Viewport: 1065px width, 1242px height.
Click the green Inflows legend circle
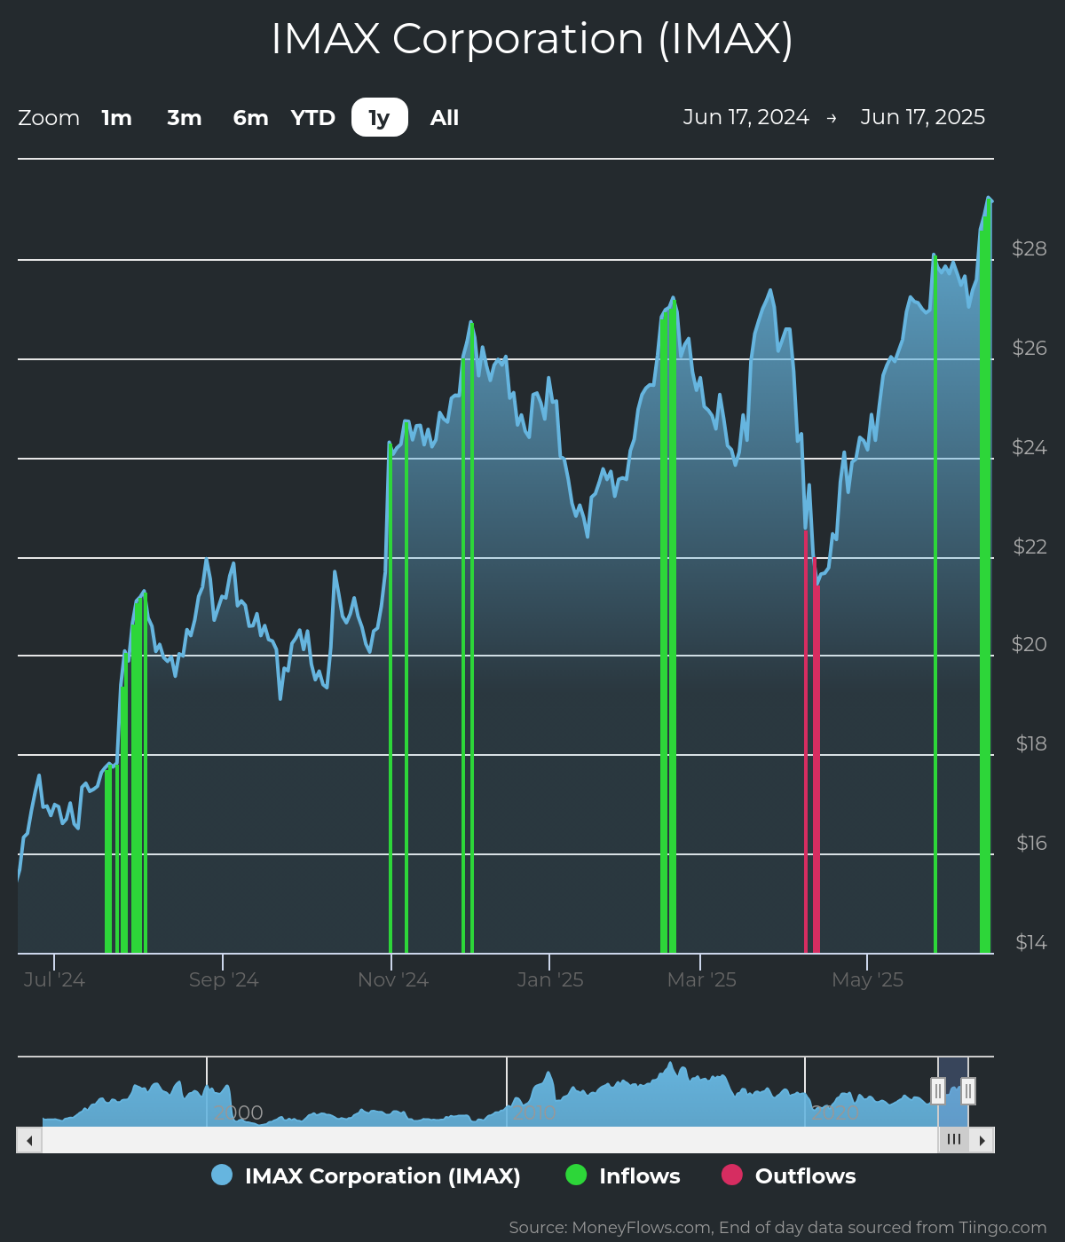coord(576,1176)
